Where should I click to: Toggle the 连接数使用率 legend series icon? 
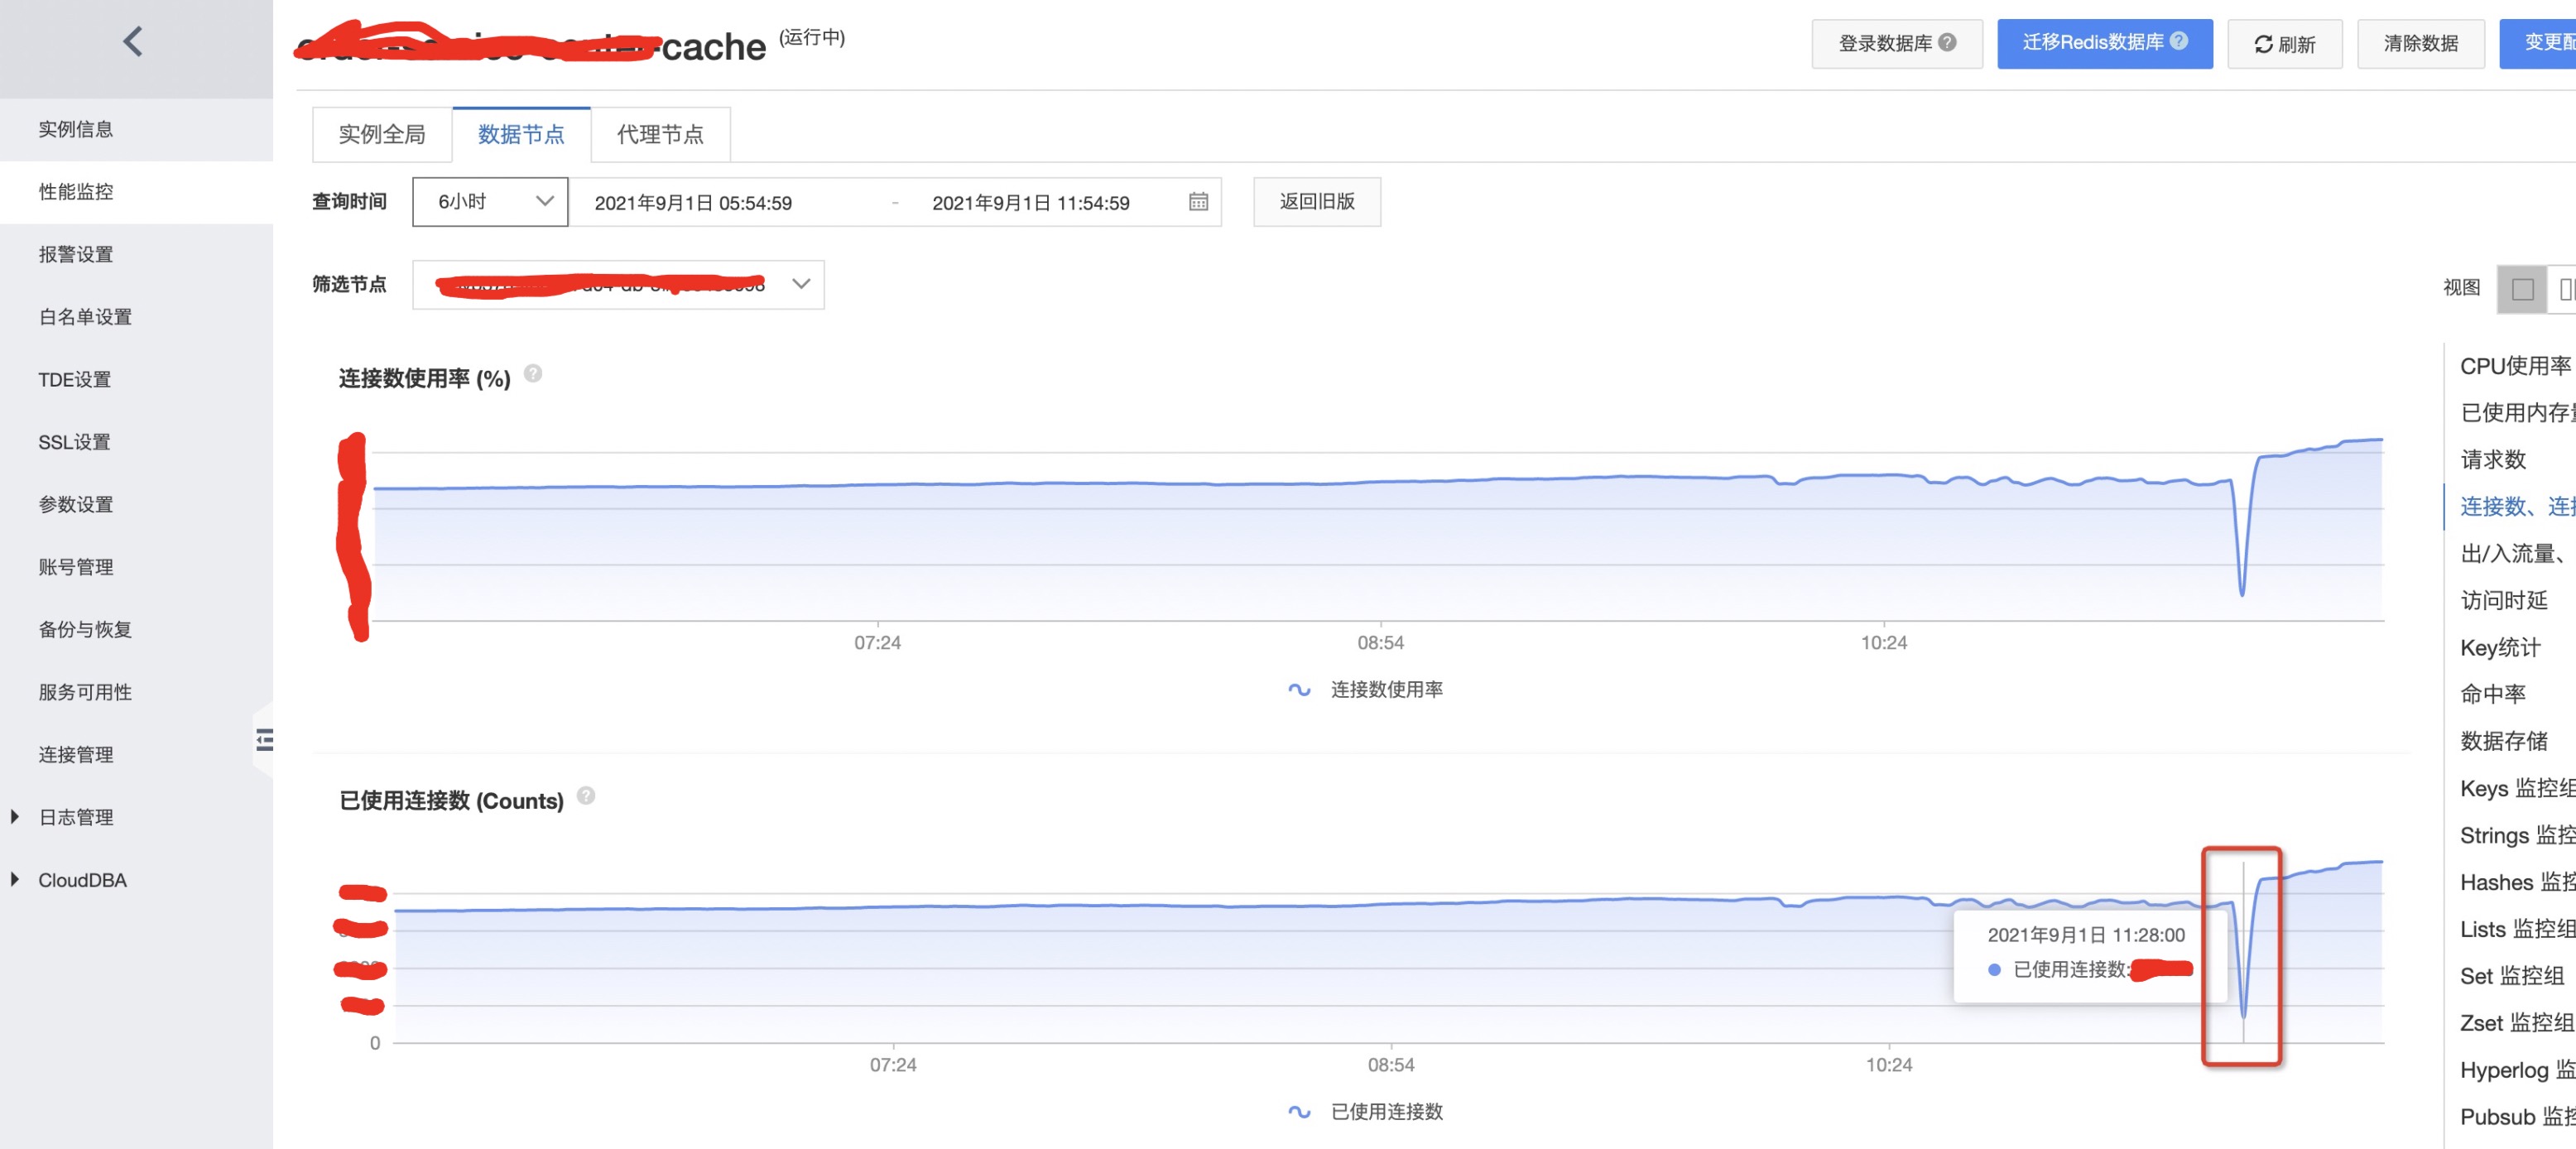[1299, 690]
